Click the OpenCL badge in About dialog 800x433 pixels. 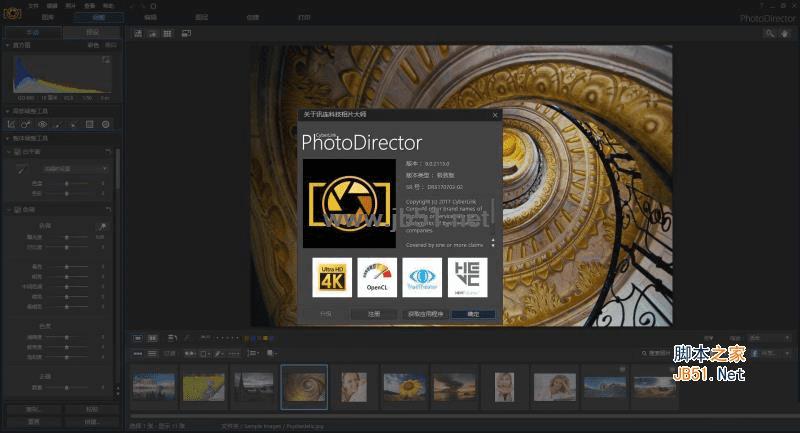pyautogui.click(x=377, y=277)
